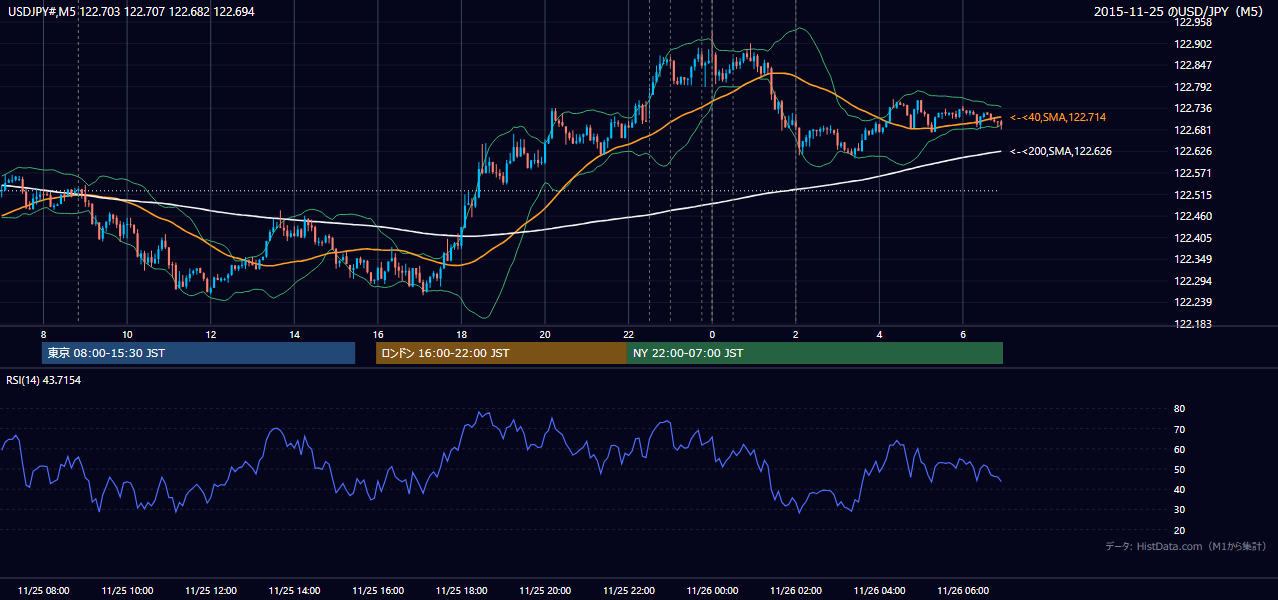Click the NY 22:00-07:00 JST session bar
The width and height of the screenshot is (1278, 600).
pos(815,353)
